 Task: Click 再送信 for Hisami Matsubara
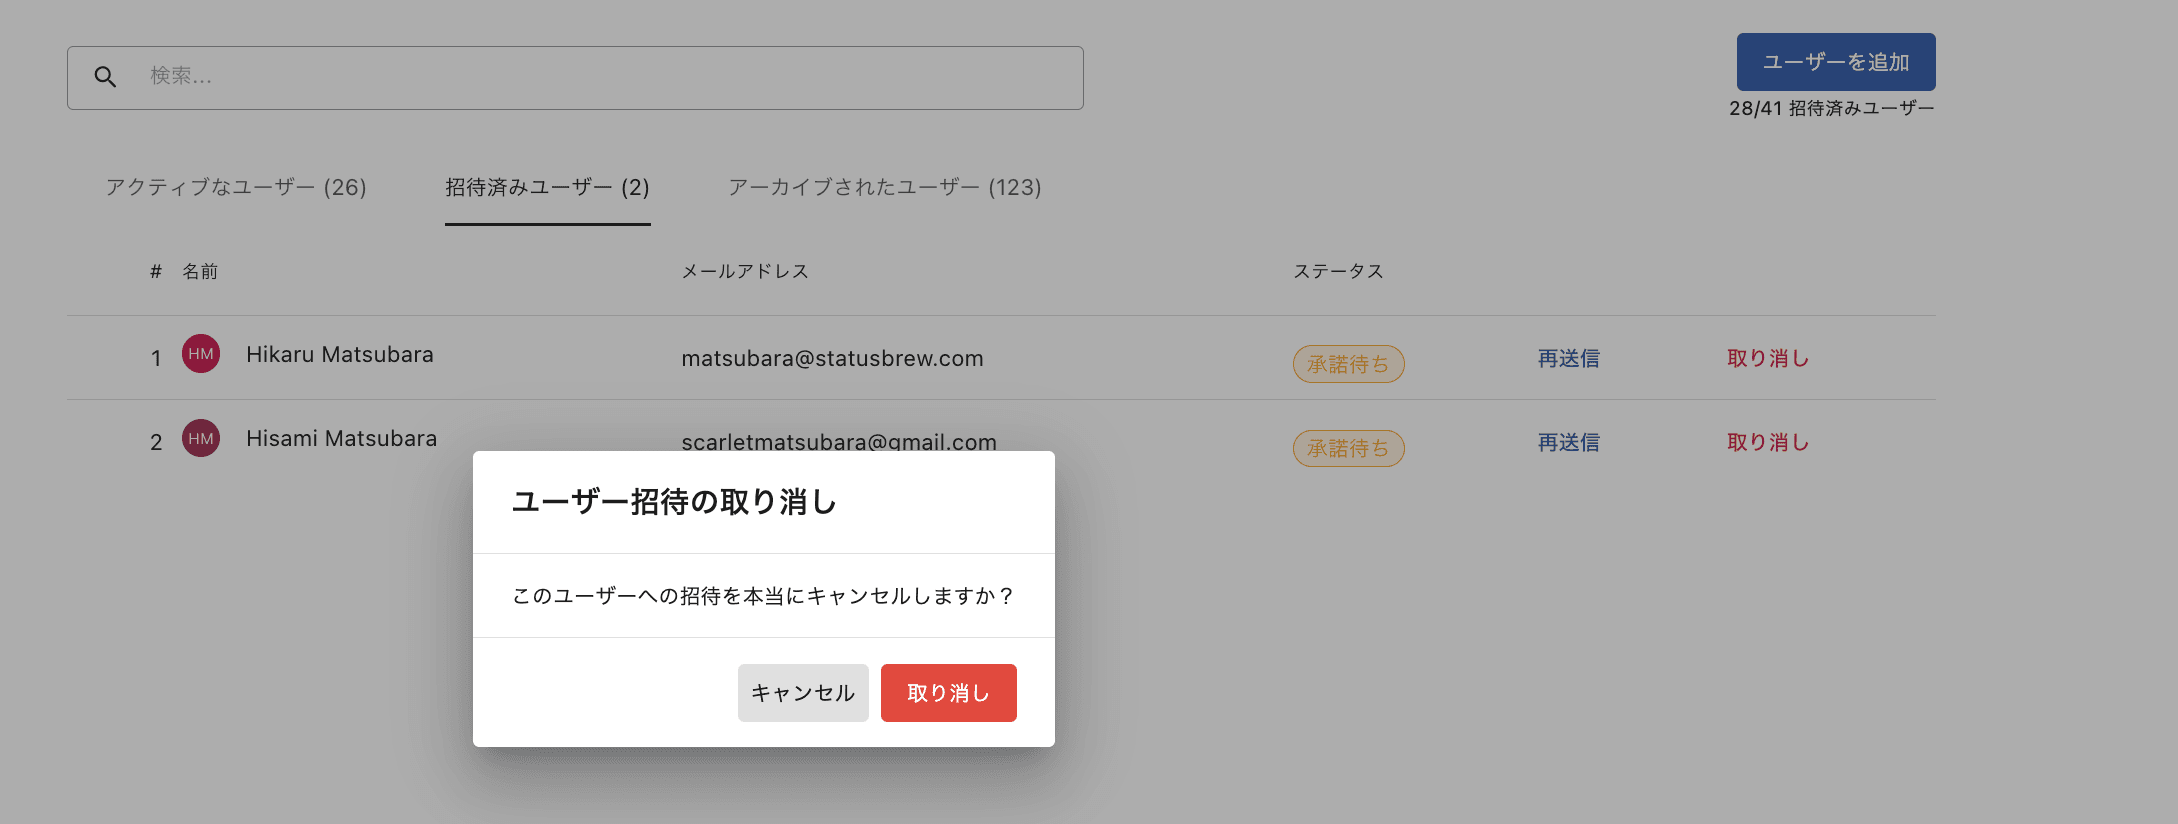(1568, 442)
